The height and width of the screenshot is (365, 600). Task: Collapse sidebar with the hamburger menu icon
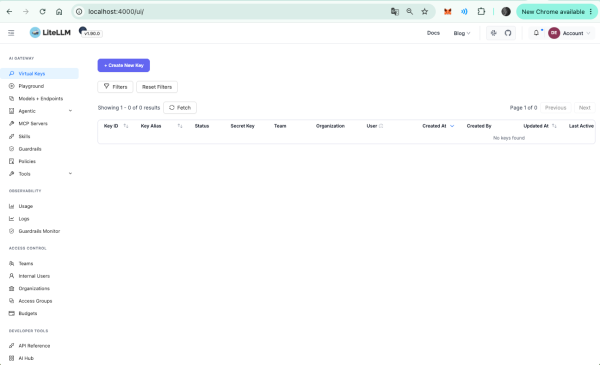tap(11, 33)
